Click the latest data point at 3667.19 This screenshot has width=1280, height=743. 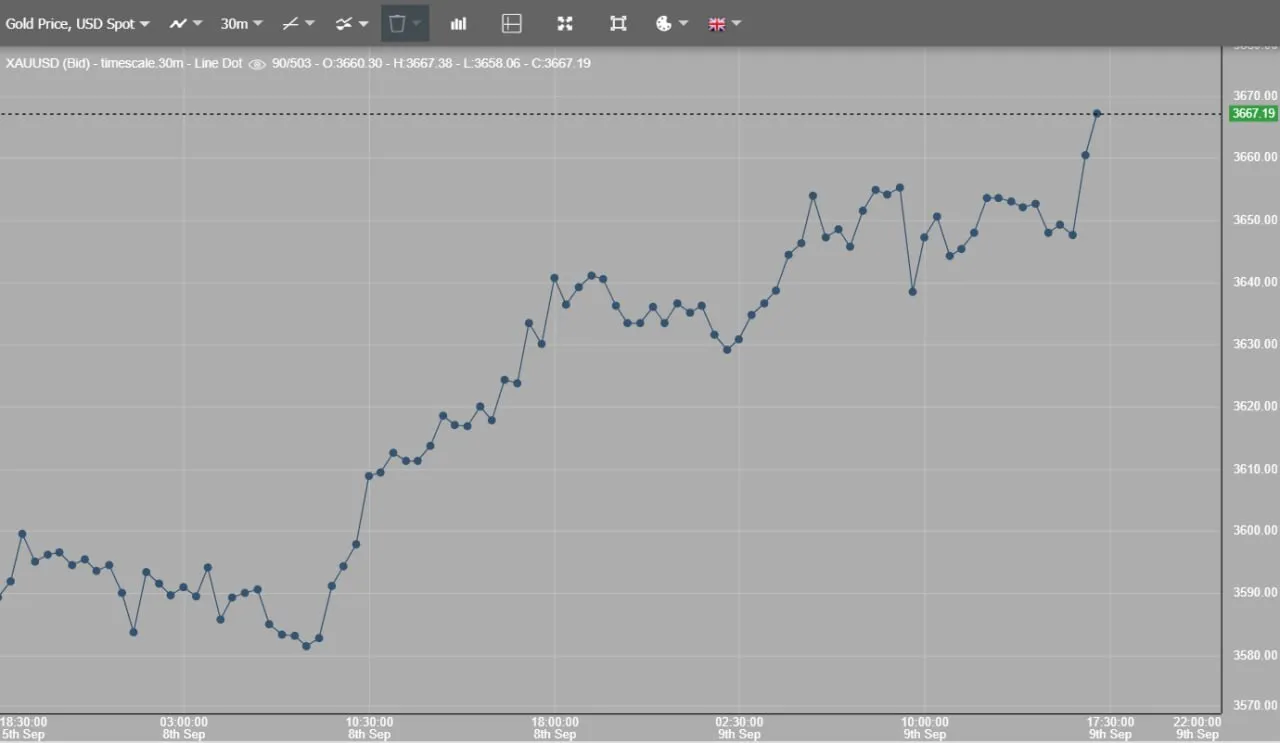pos(1097,114)
